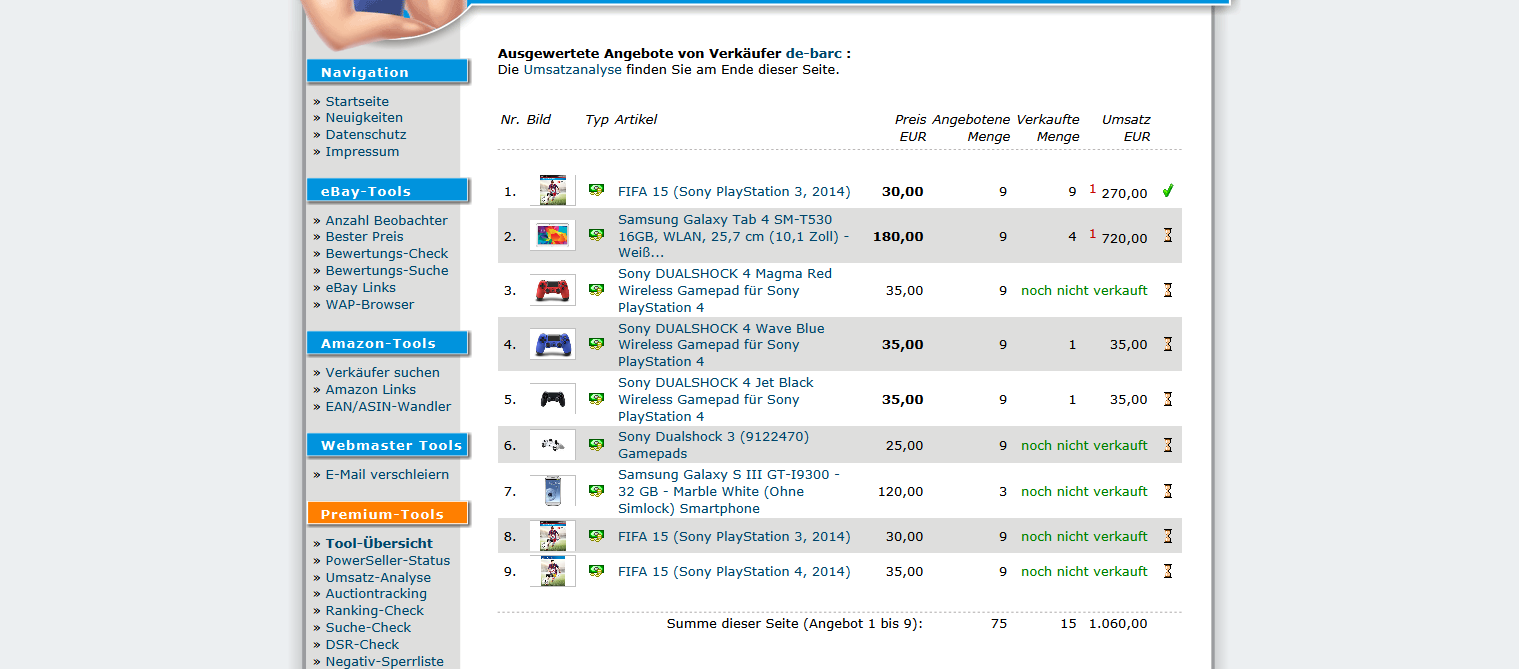Open the PowerSeller-Status tool
This screenshot has height=669, width=1519.
(388, 560)
